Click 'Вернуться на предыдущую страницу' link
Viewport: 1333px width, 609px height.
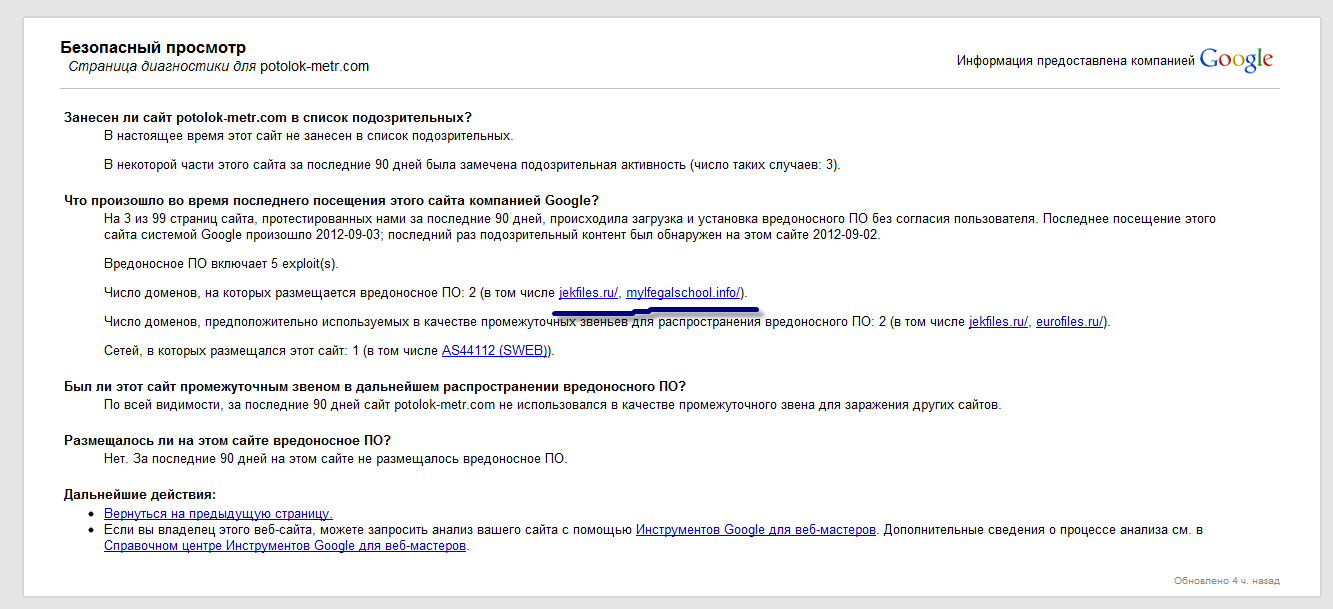tap(218, 513)
